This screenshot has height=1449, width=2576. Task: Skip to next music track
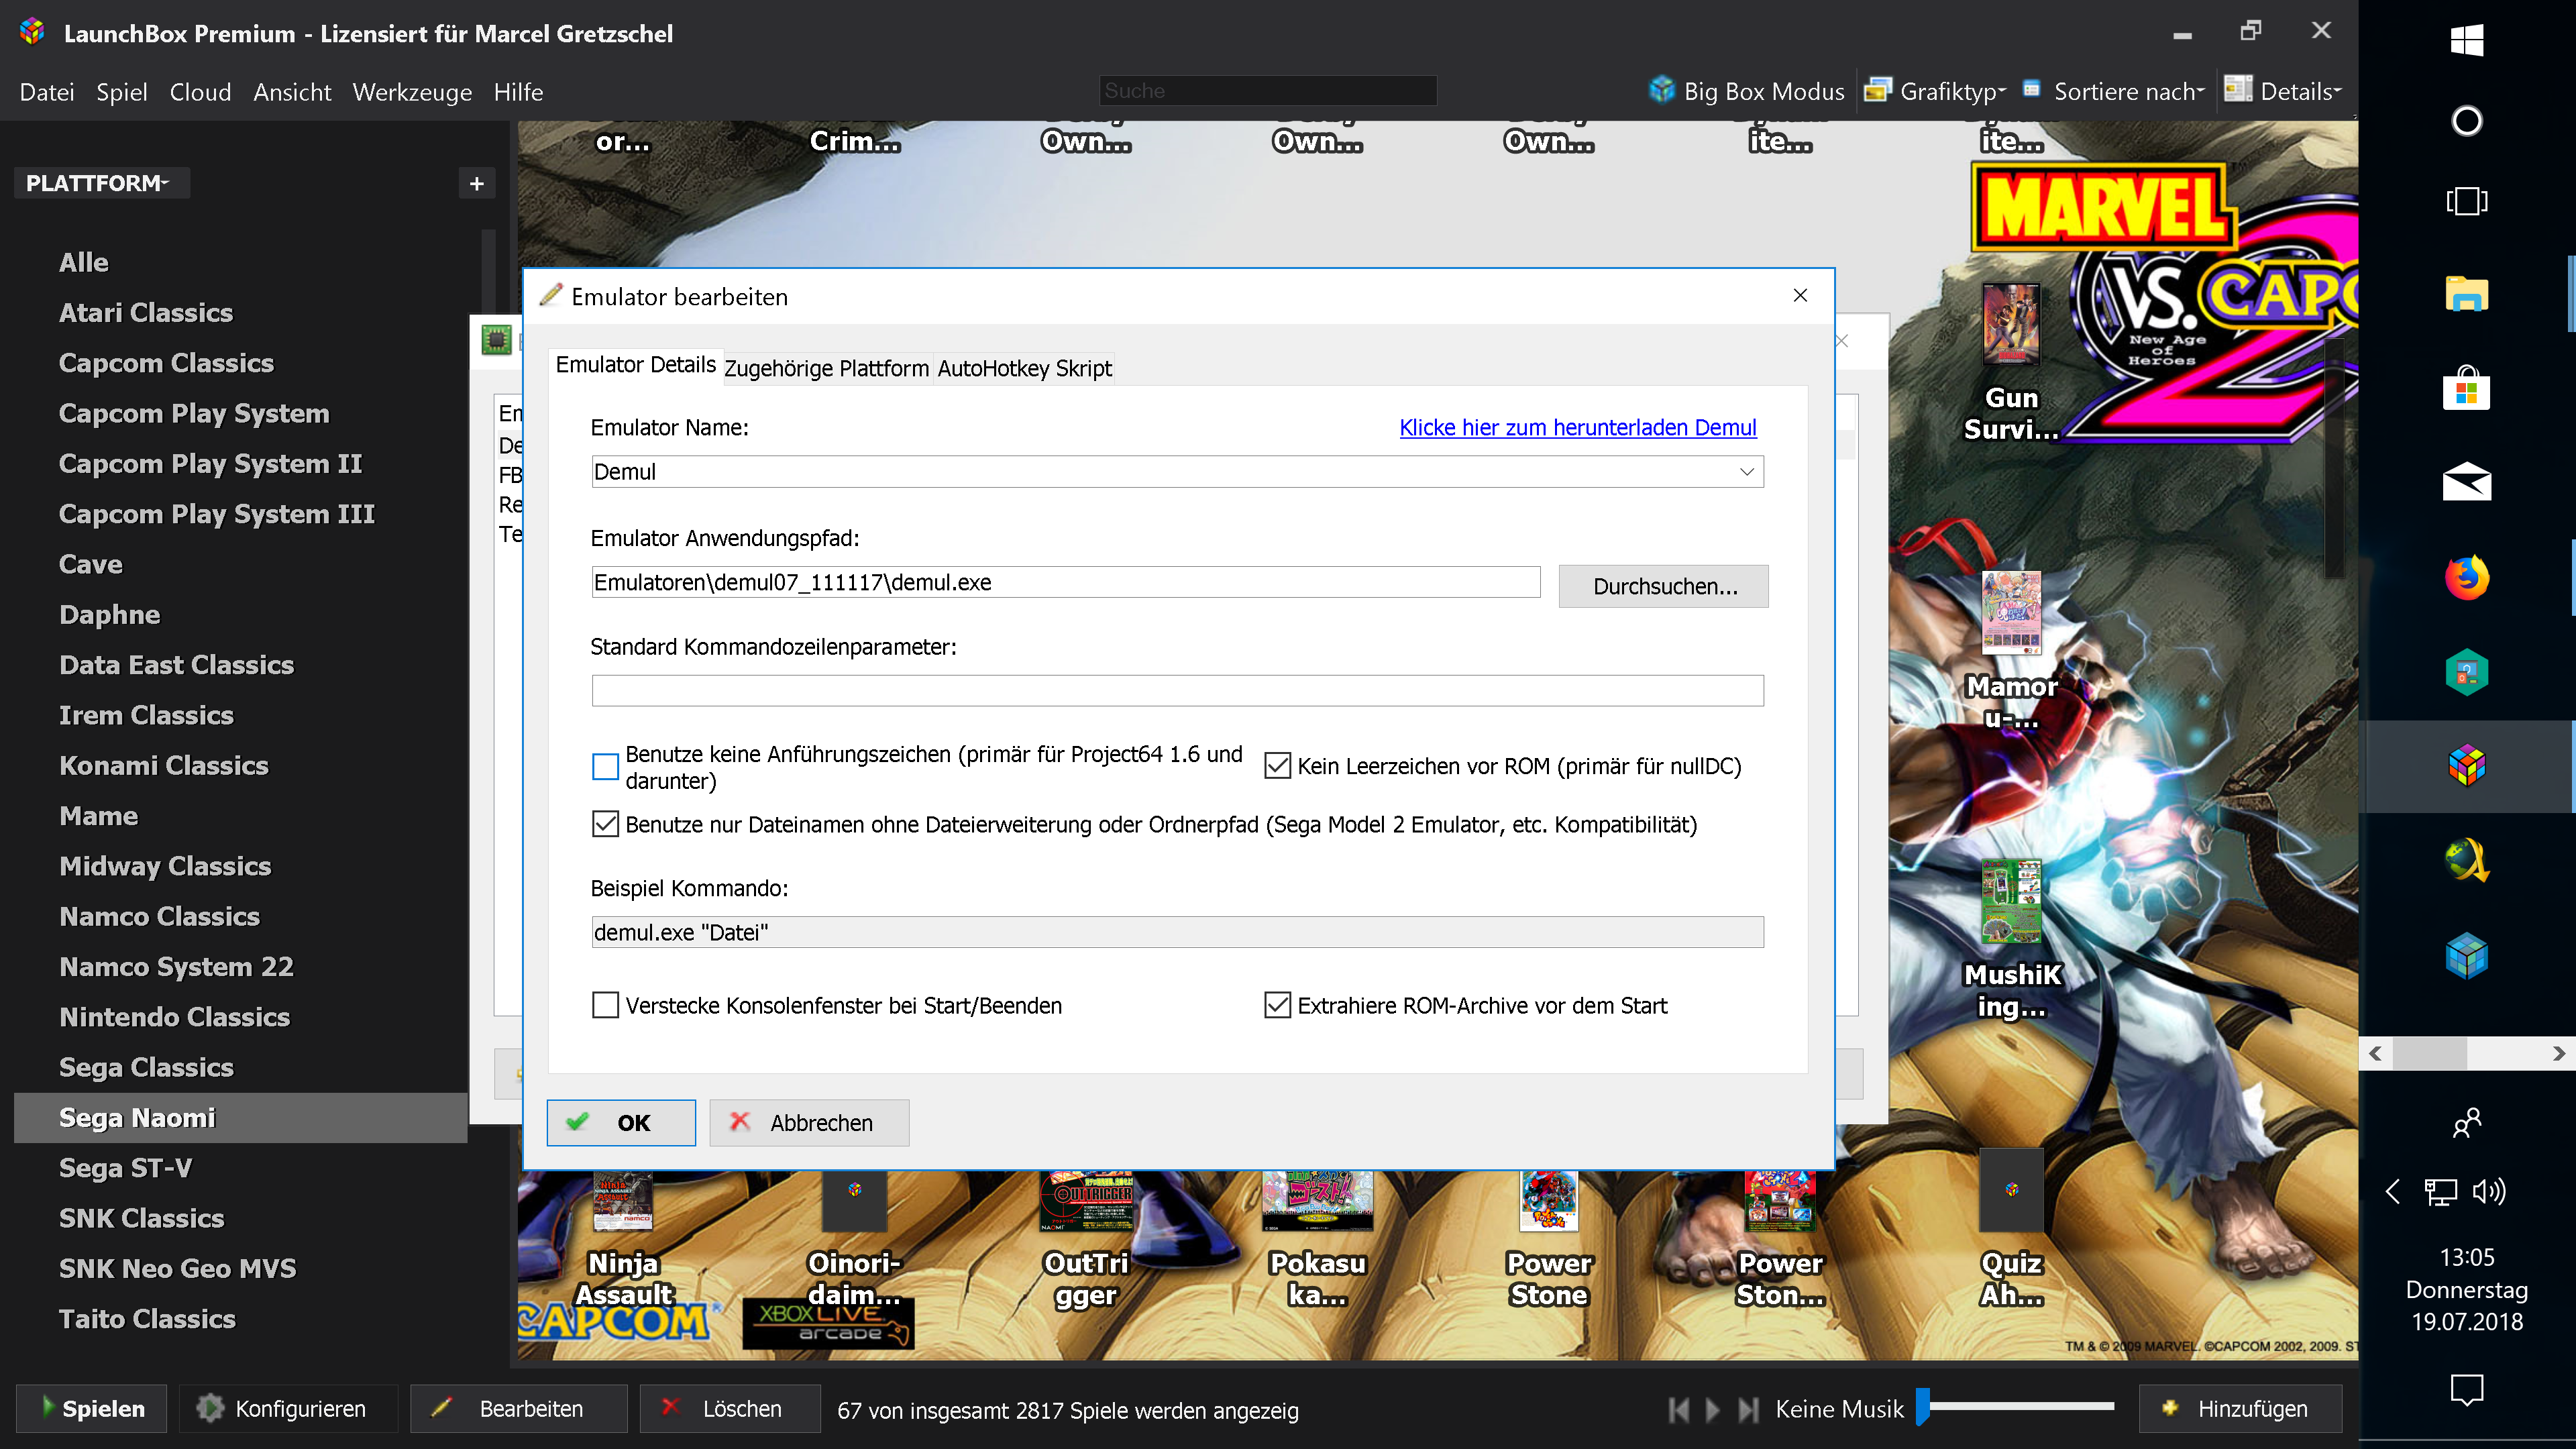tap(1748, 1410)
